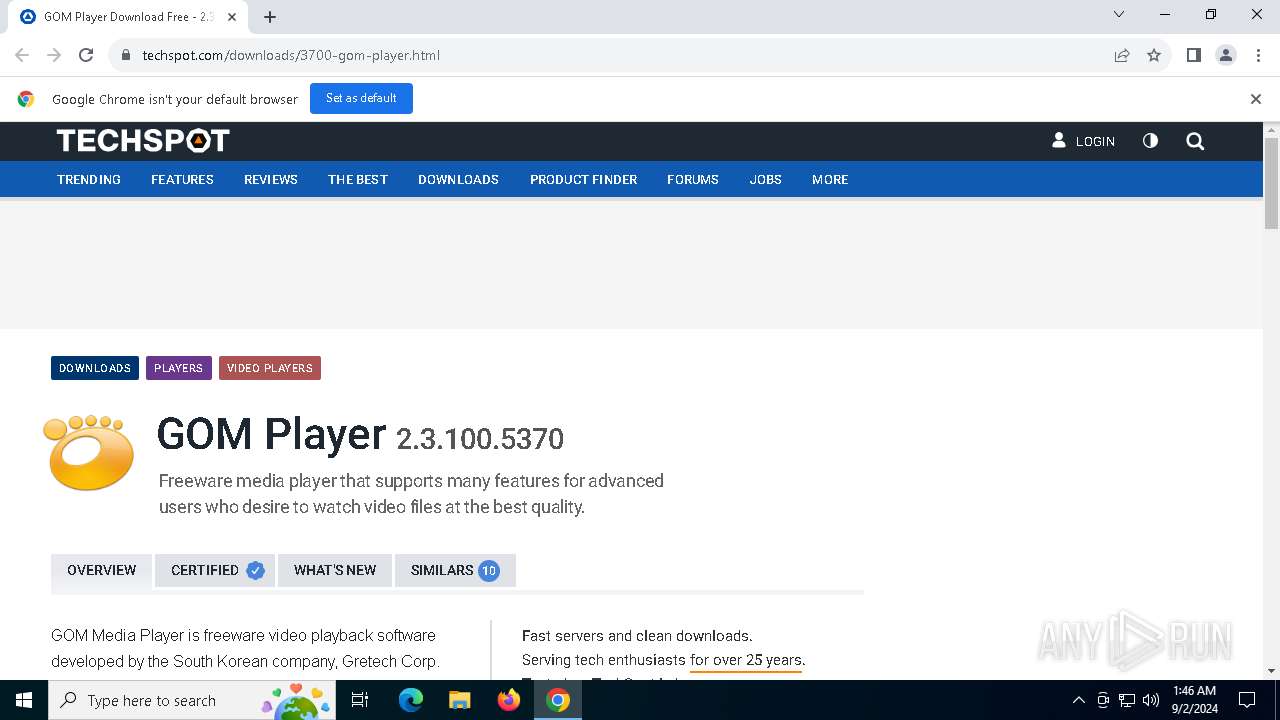Click the Similars count badge 10

click(x=488, y=570)
